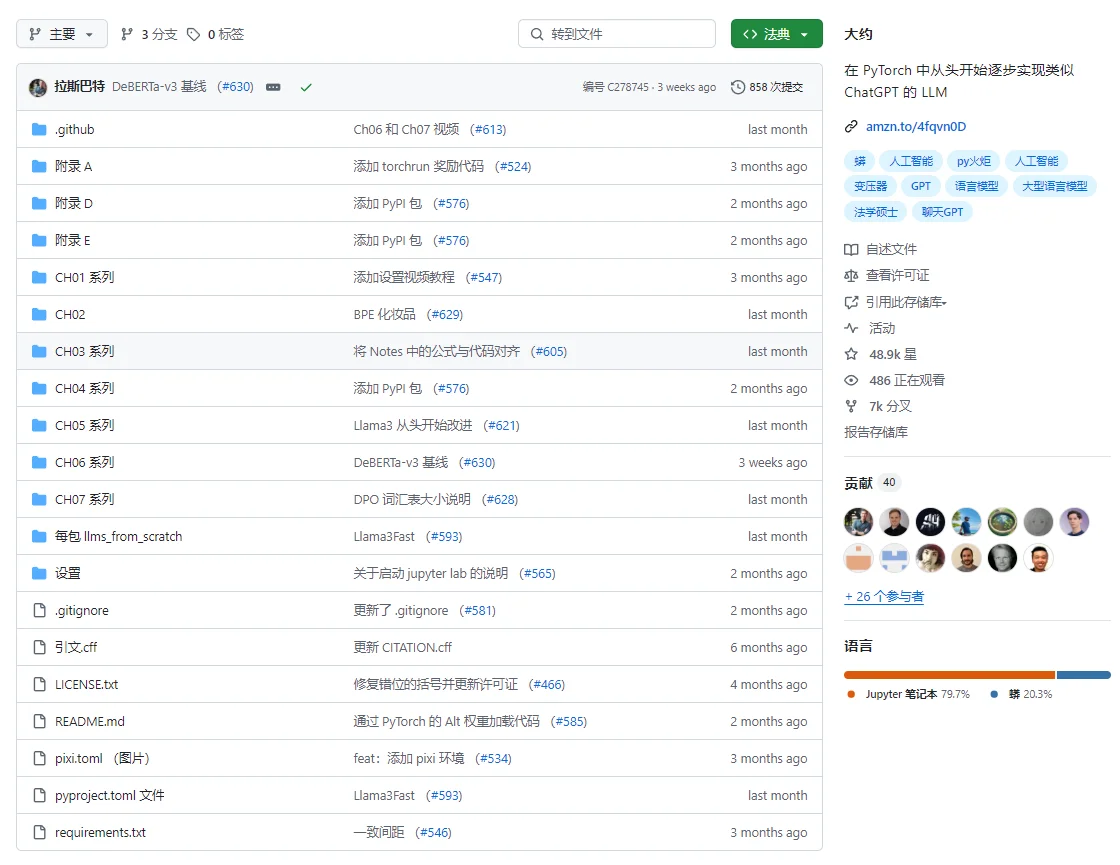Image resolution: width=1120 pixels, height=865 pixels.
Task: Click the fork icon next to 7k 分叉
Action: pyautogui.click(x=851, y=406)
